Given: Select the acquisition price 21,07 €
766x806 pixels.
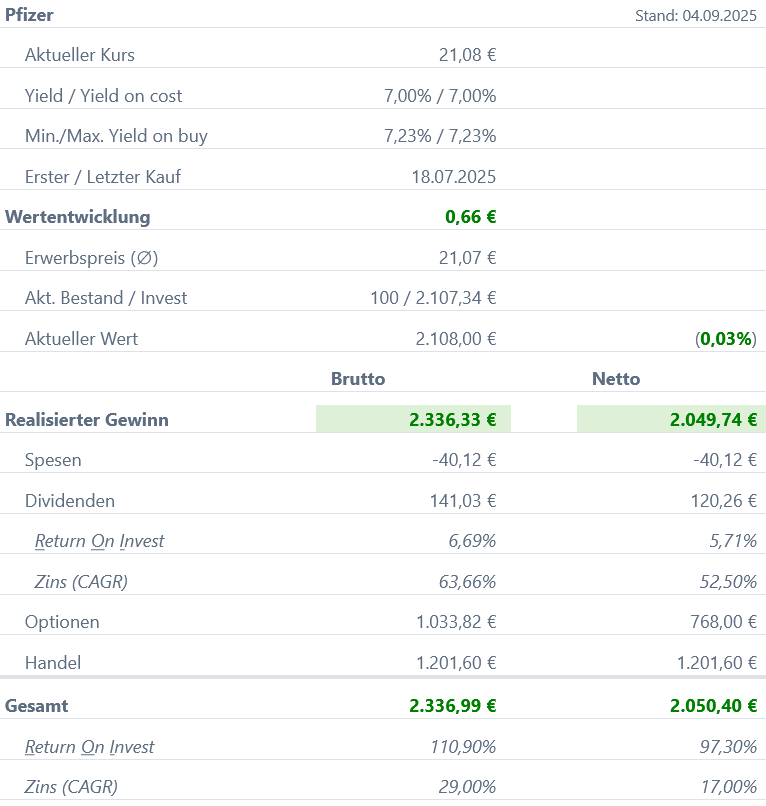Looking at the screenshot, I should 467,258.
